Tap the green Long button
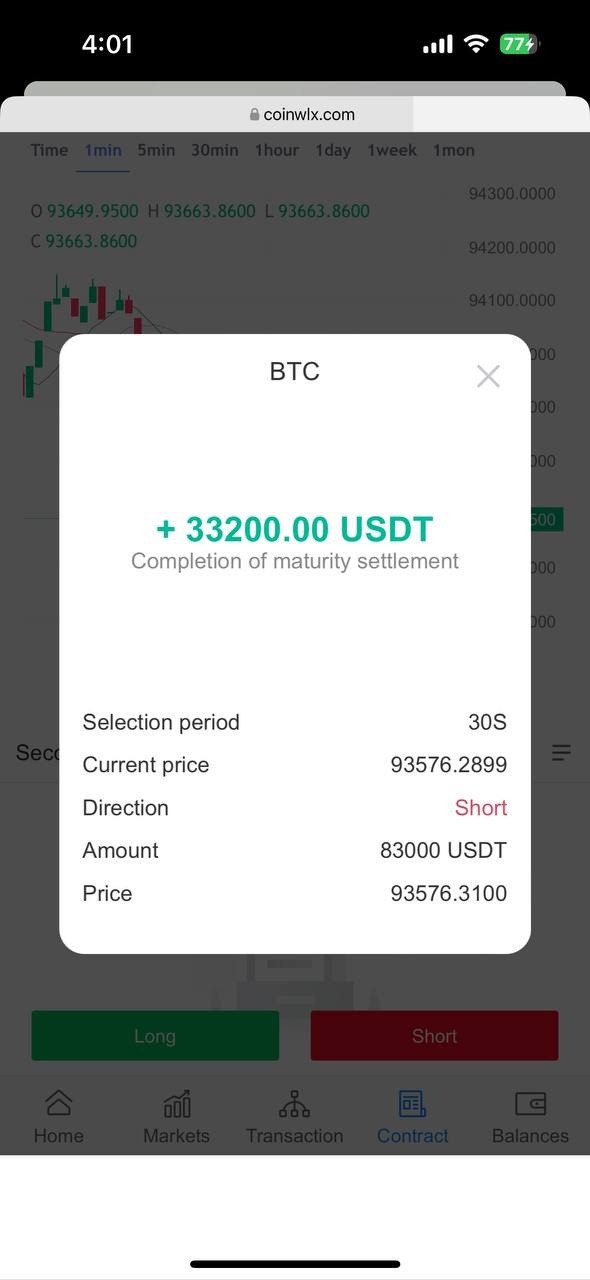Image resolution: width=590 pixels, height=1280 pixels. [155, 1036]
